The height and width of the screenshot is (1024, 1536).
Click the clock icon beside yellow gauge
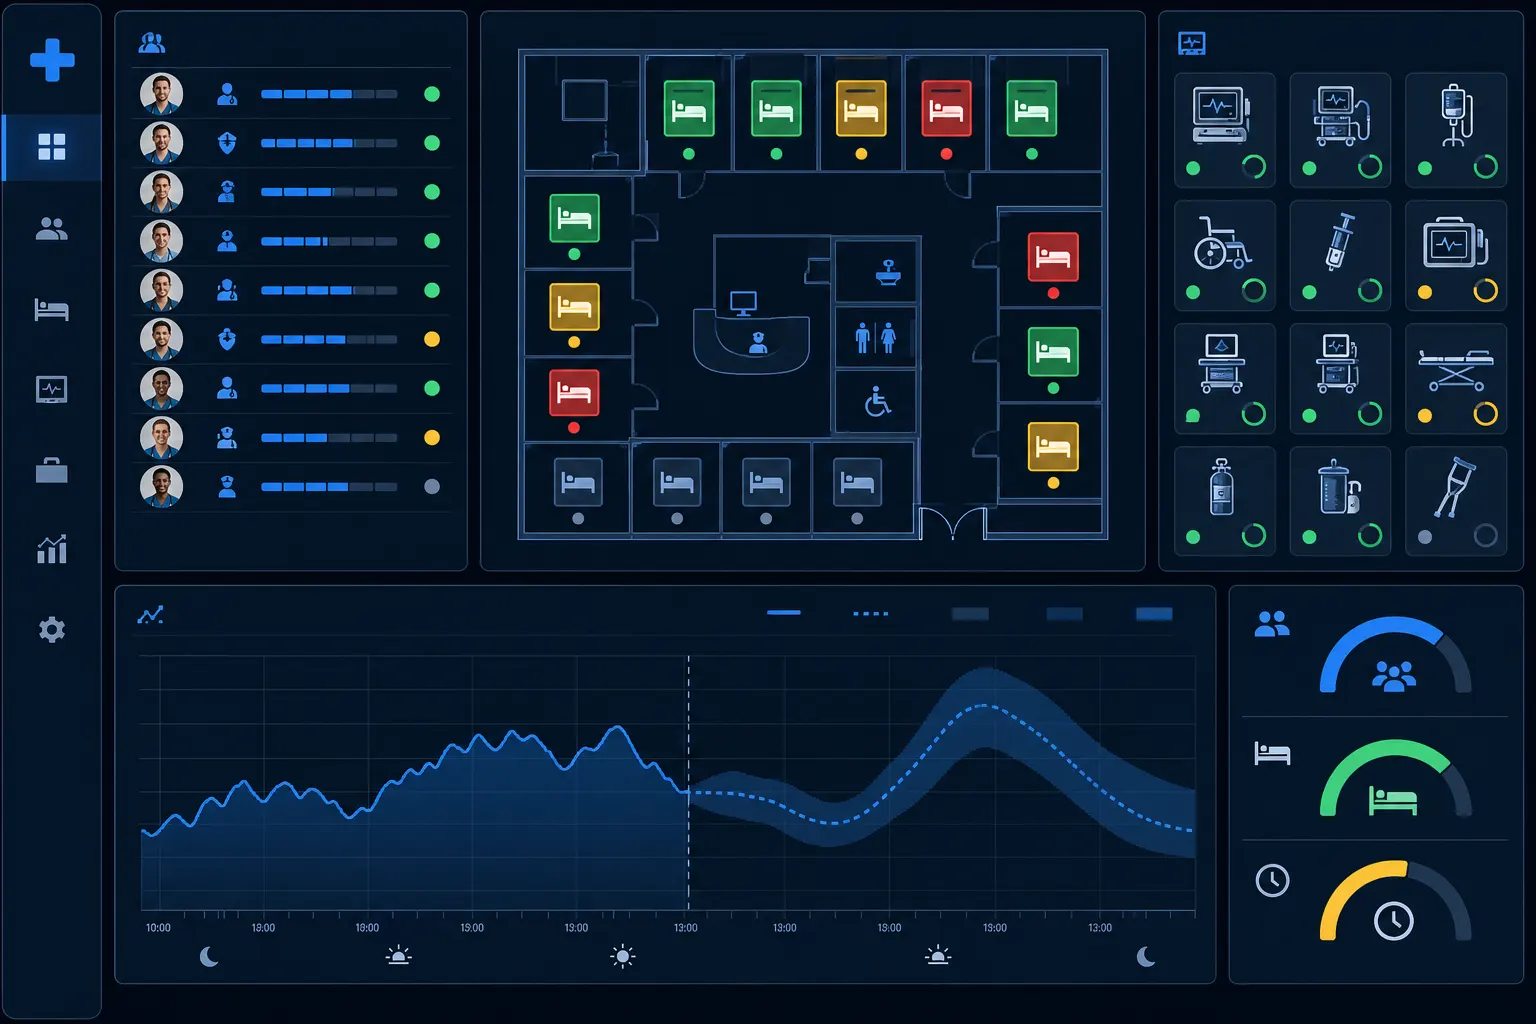click(1272, 880)
